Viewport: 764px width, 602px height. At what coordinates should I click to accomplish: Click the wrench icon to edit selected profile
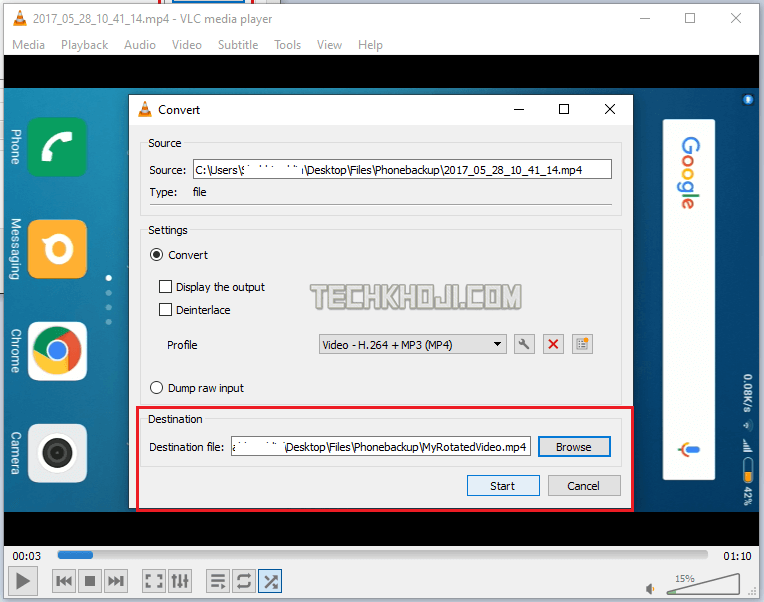click(x=524, y=344)
